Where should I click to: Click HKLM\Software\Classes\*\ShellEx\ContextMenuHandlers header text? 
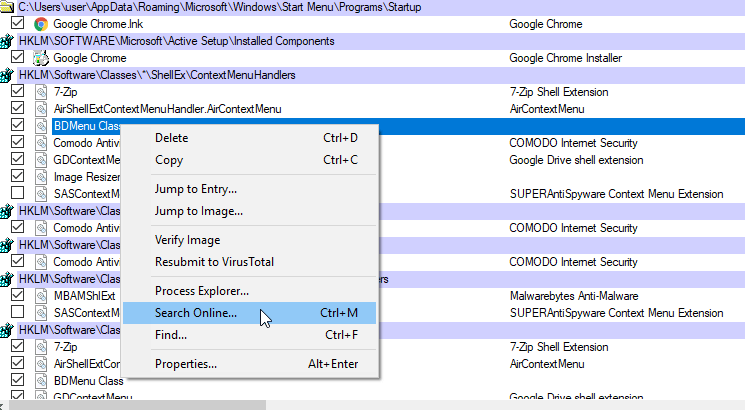157,75
